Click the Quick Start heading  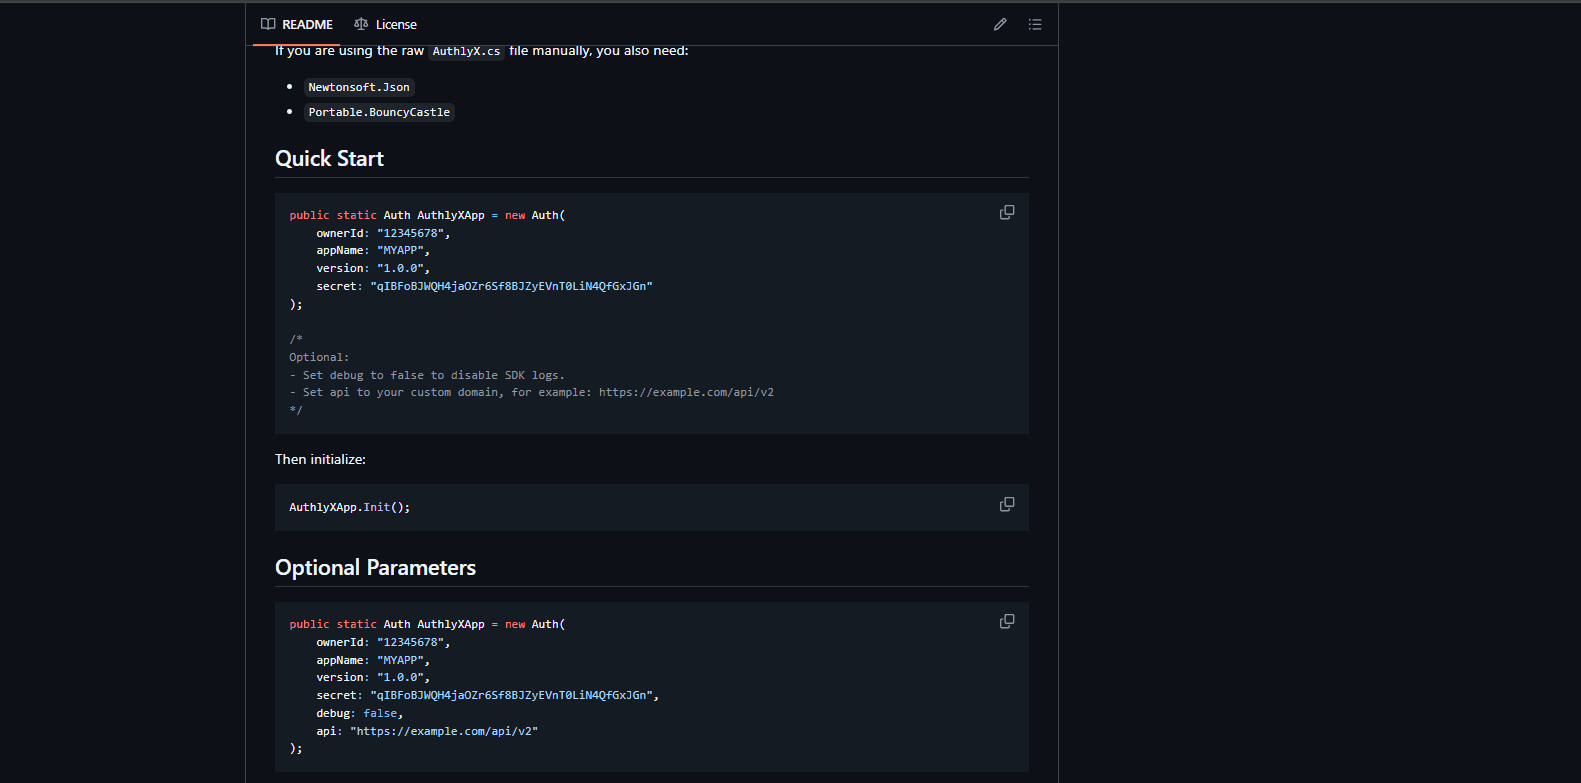(329, 159)
